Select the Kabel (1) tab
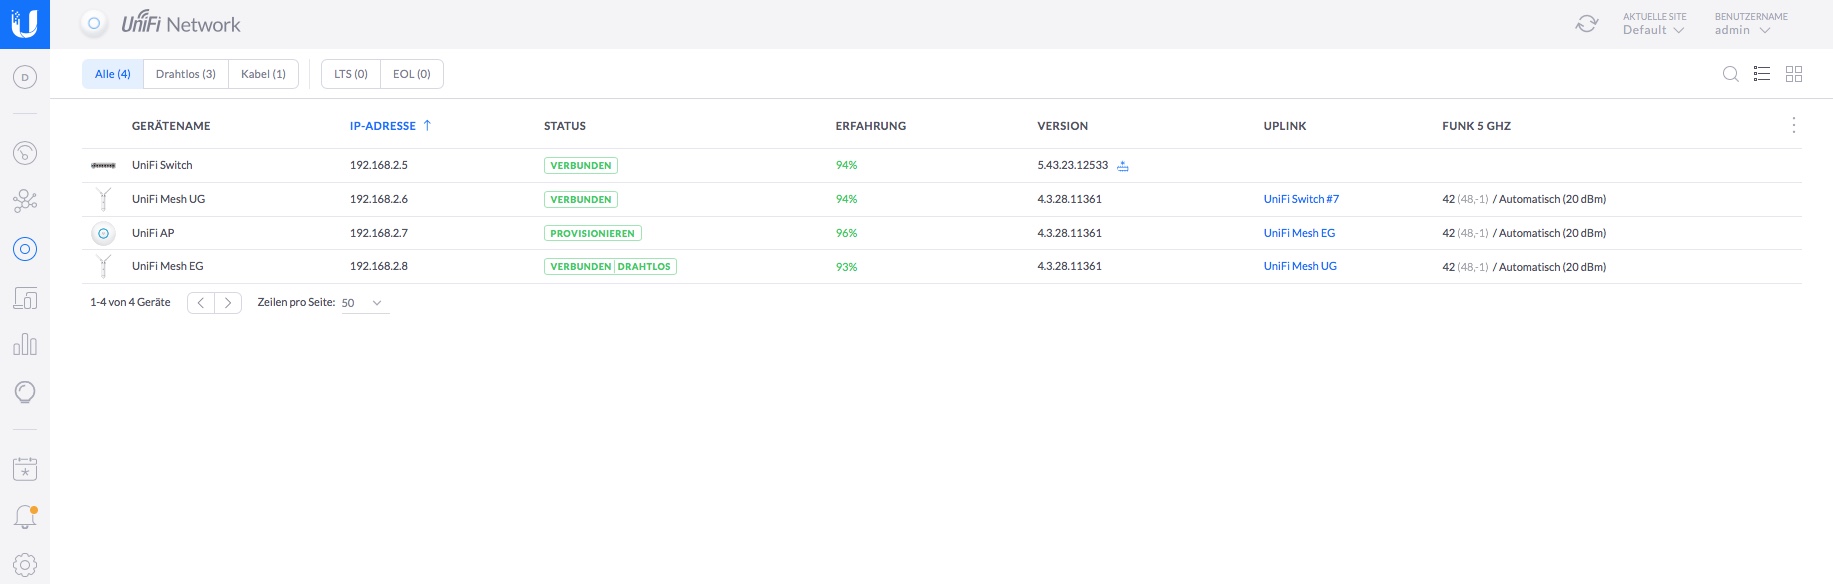1833x584 pixels. (263, 74)
